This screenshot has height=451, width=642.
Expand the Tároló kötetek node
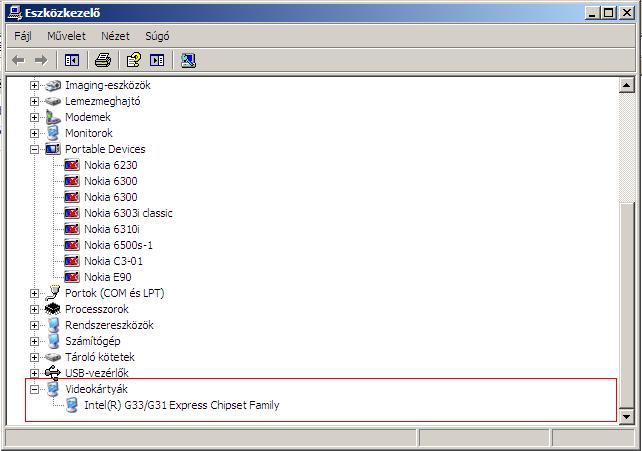[34, 357]
